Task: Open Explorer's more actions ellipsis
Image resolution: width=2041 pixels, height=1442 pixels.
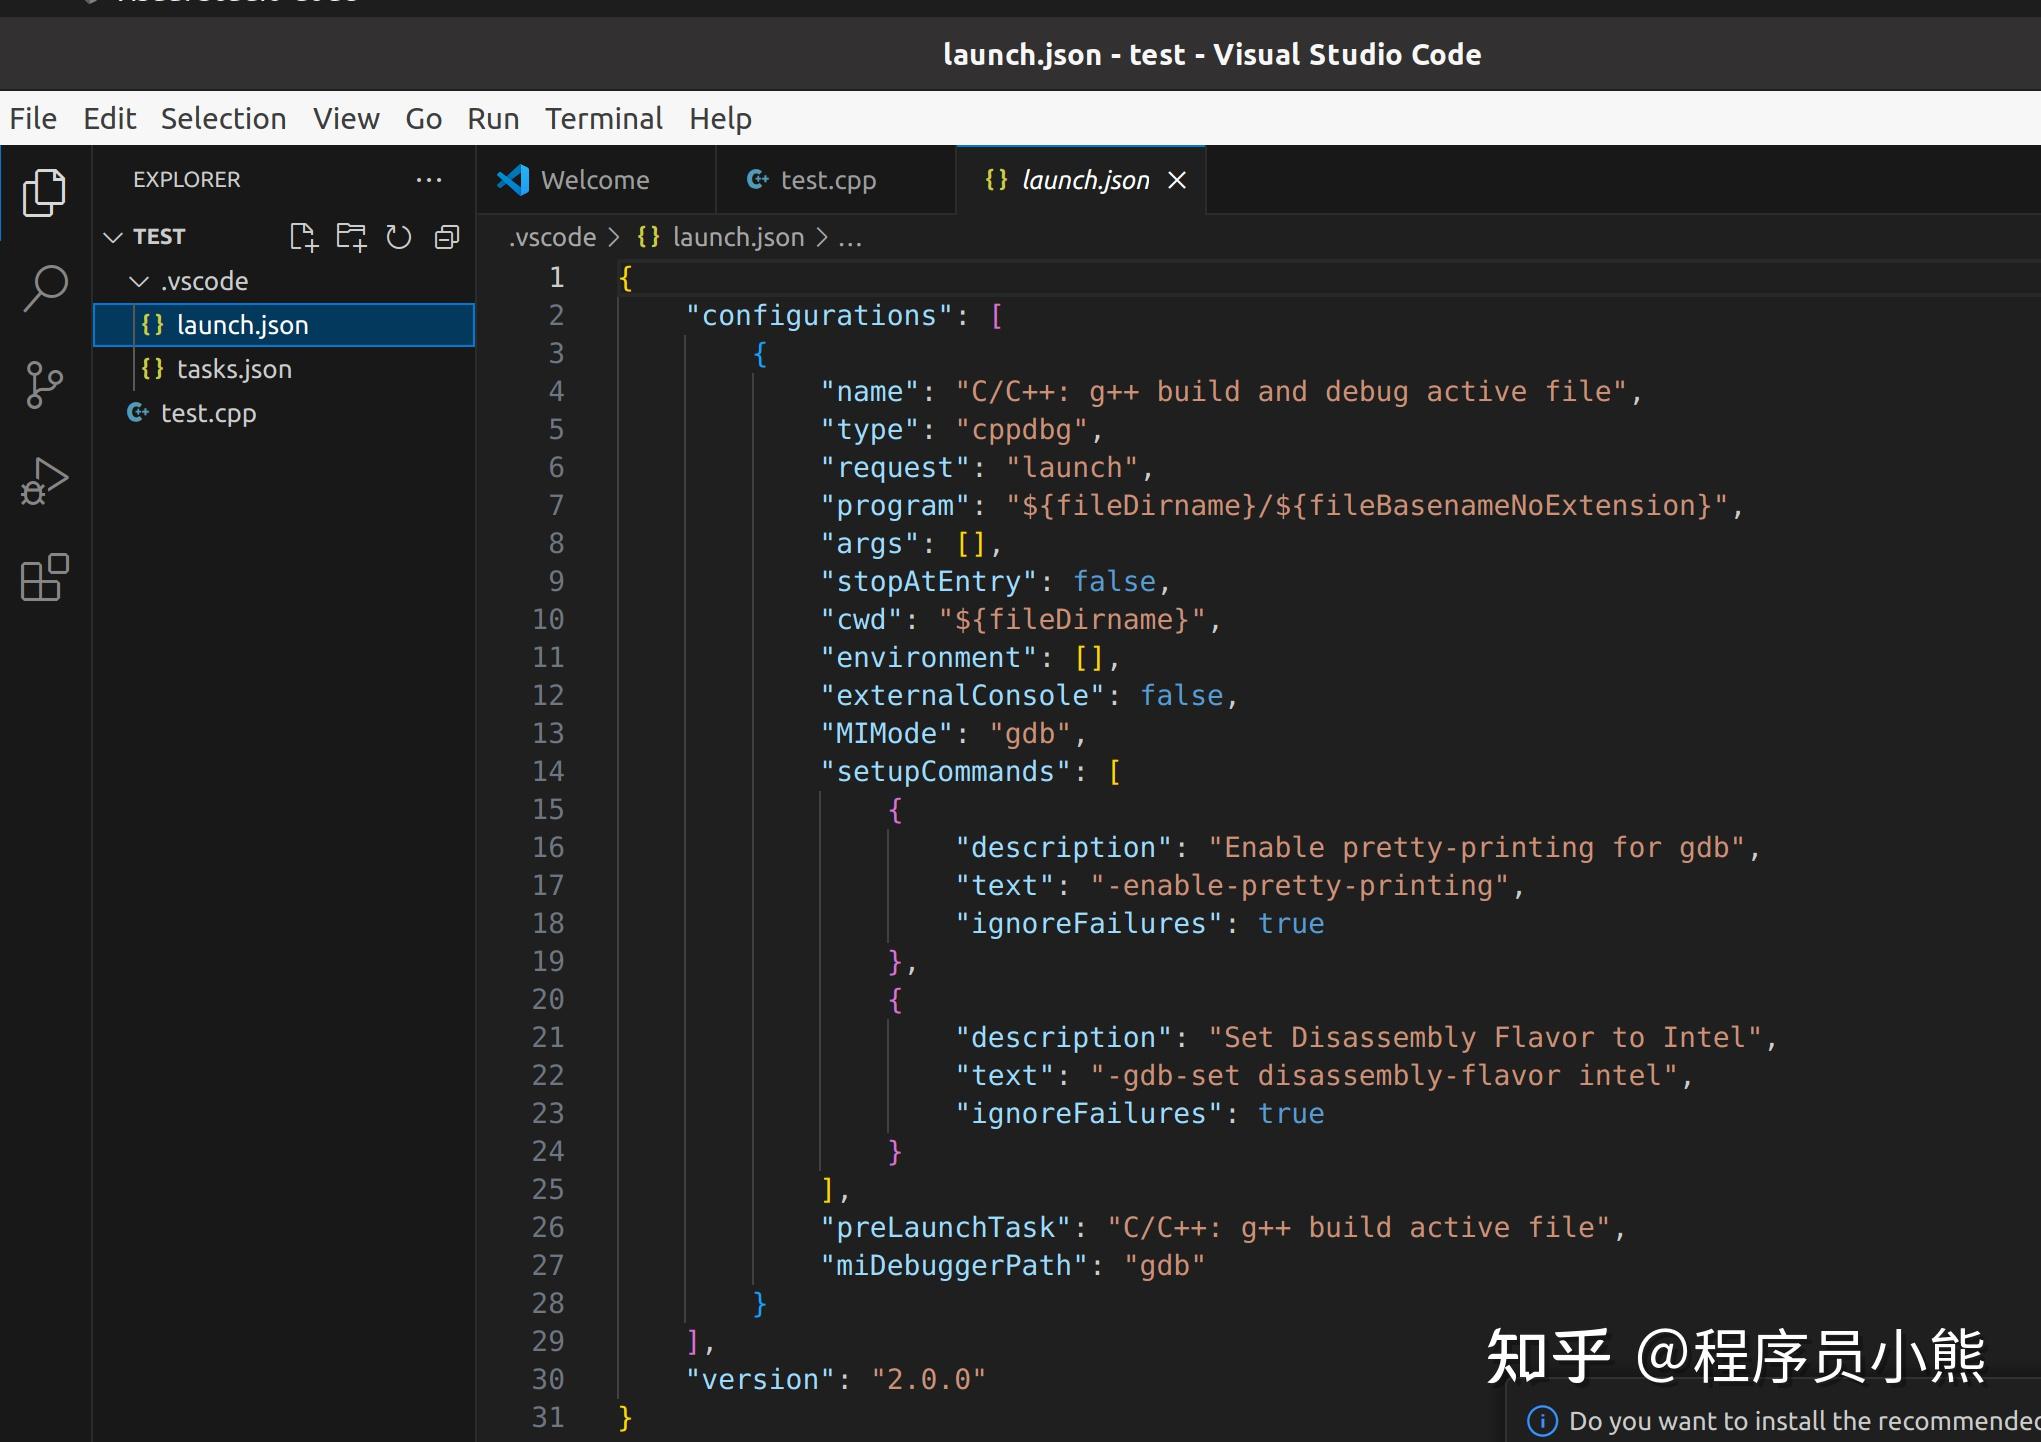Action: click(429, 180)
